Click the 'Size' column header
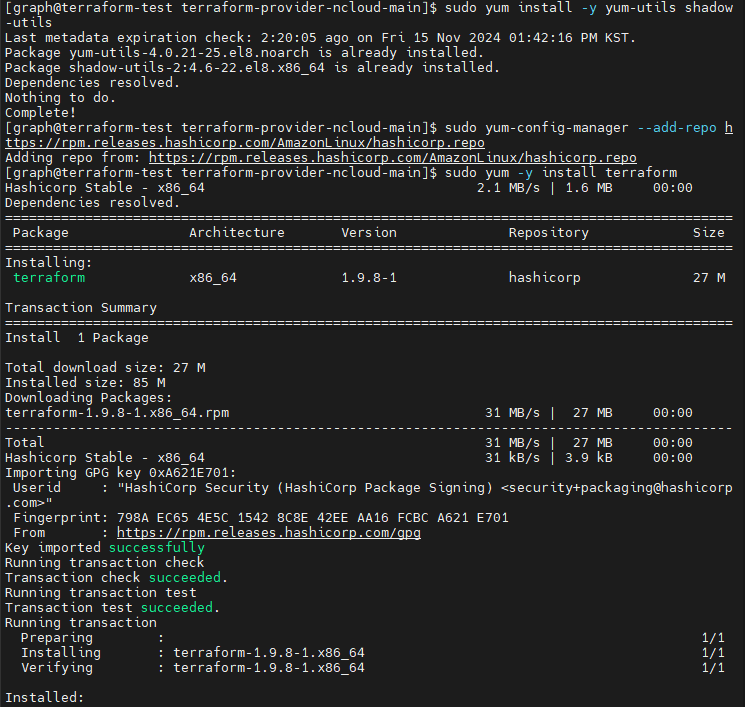 click(x=708, y=233)
